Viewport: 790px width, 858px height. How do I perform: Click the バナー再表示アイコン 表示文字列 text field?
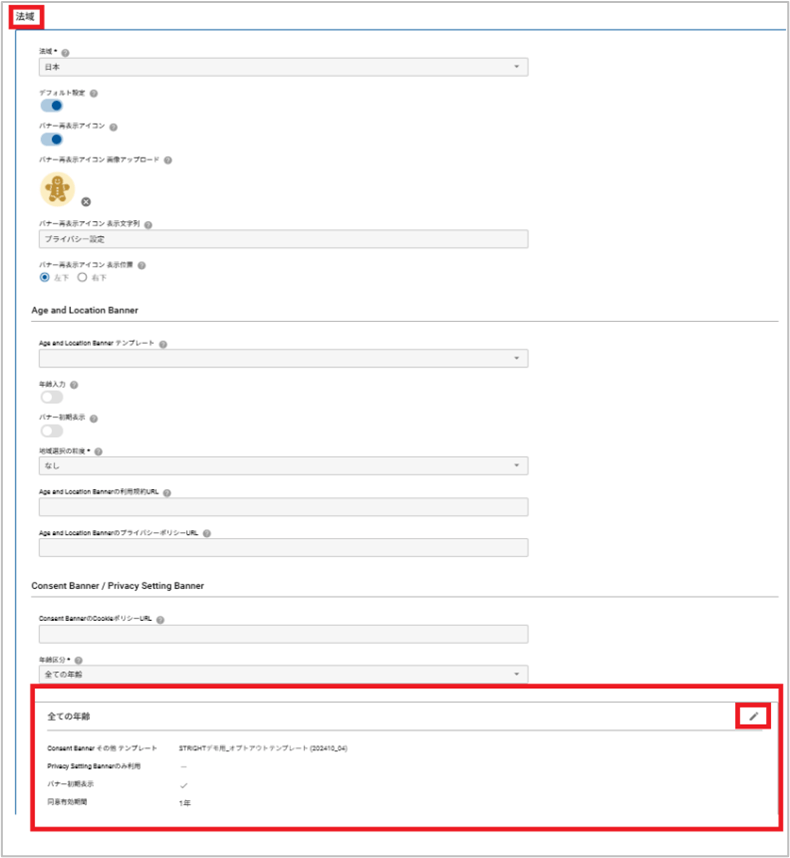coord(283,240)
